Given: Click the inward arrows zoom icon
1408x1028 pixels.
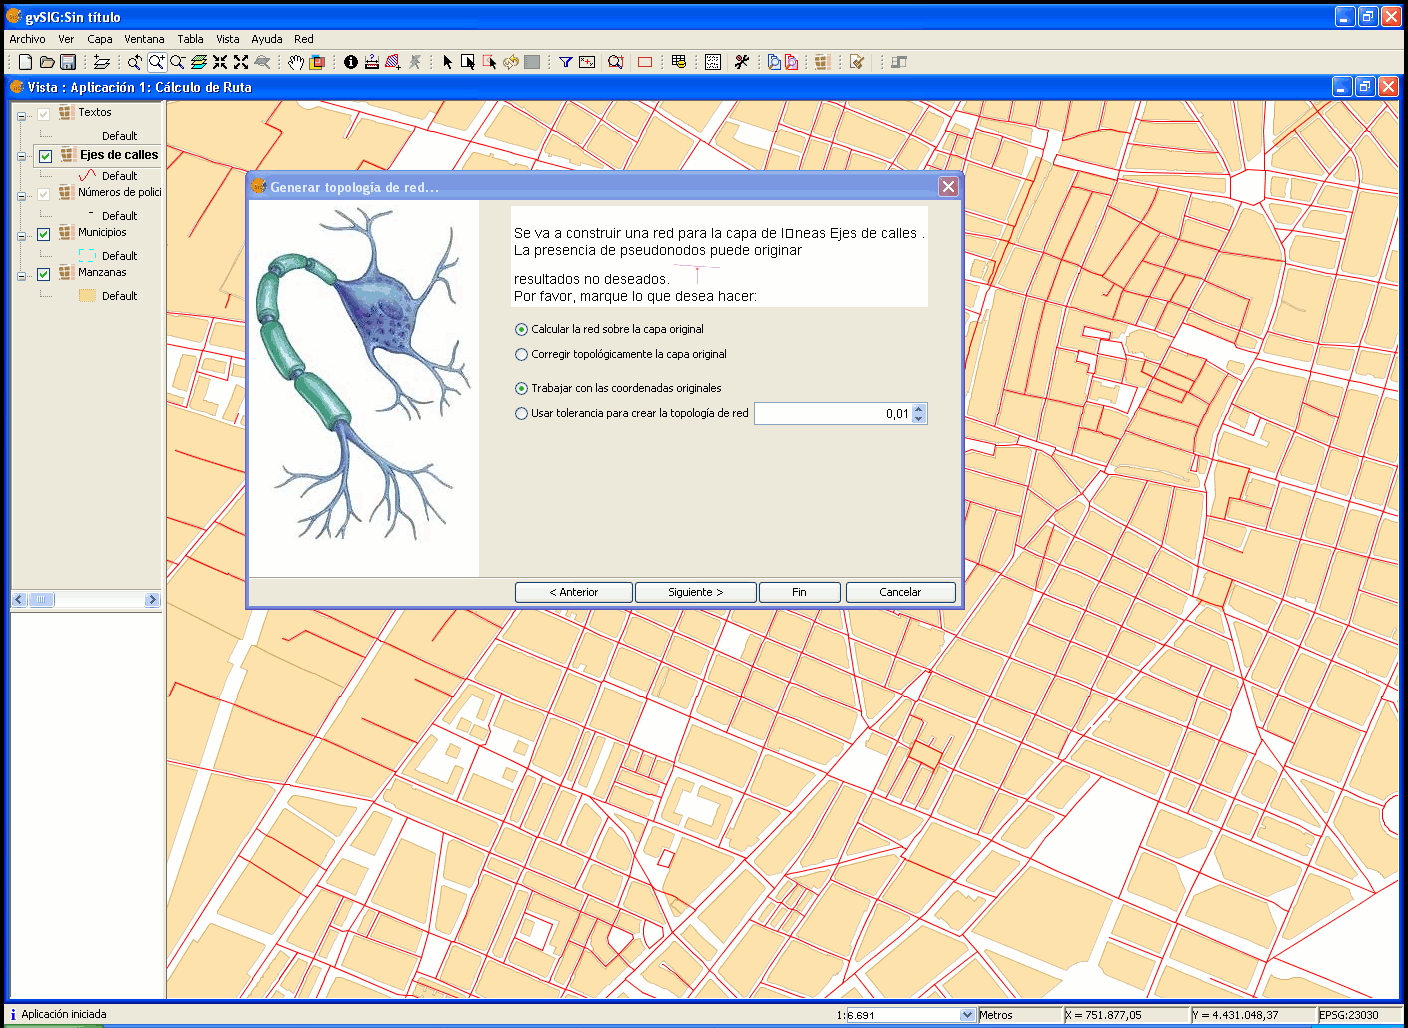Looking at the screenshot, I should (220, 62).
